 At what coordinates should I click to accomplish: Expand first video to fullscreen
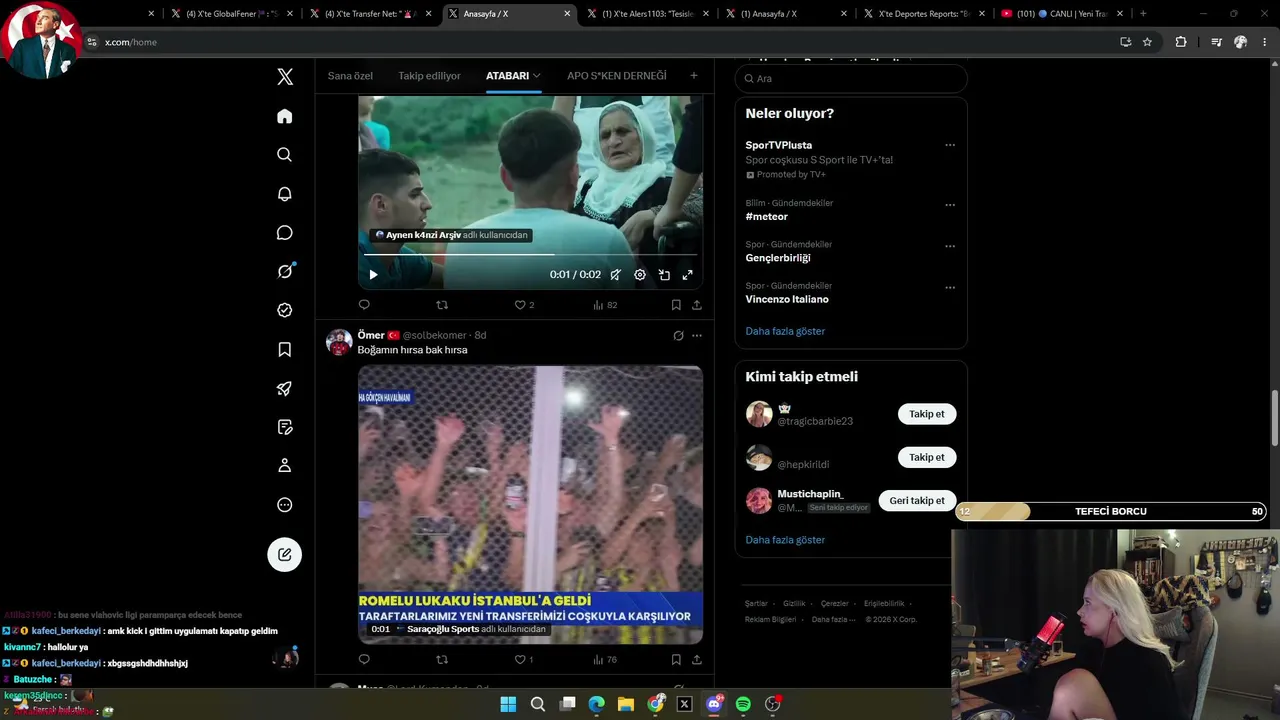(x=688, y=275)
